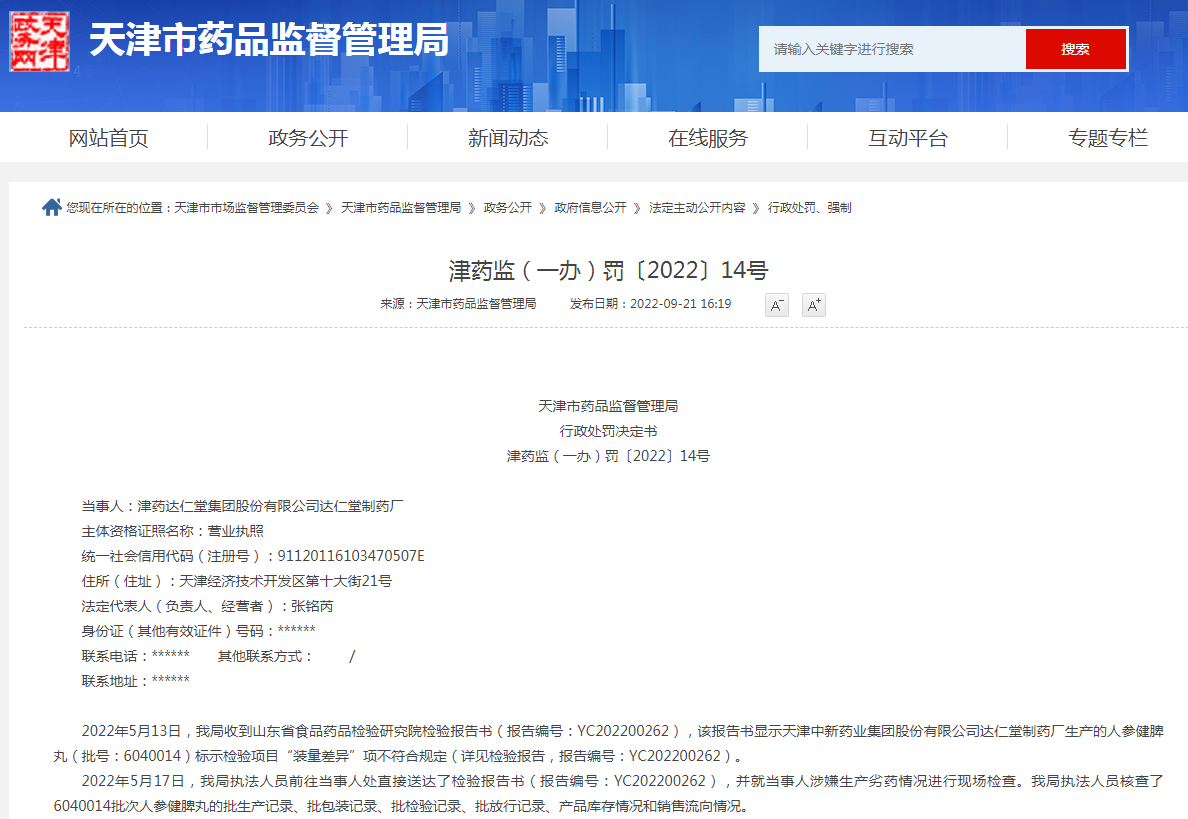
Task: Click the 政务公开 breadcrumb link
Action: click(x=508, y=208)
